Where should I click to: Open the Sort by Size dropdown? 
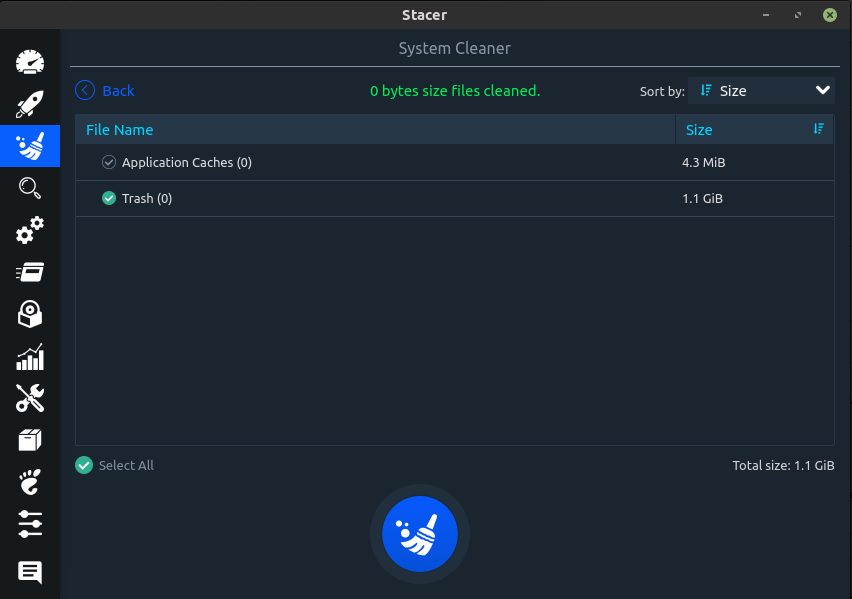[761, 90]
